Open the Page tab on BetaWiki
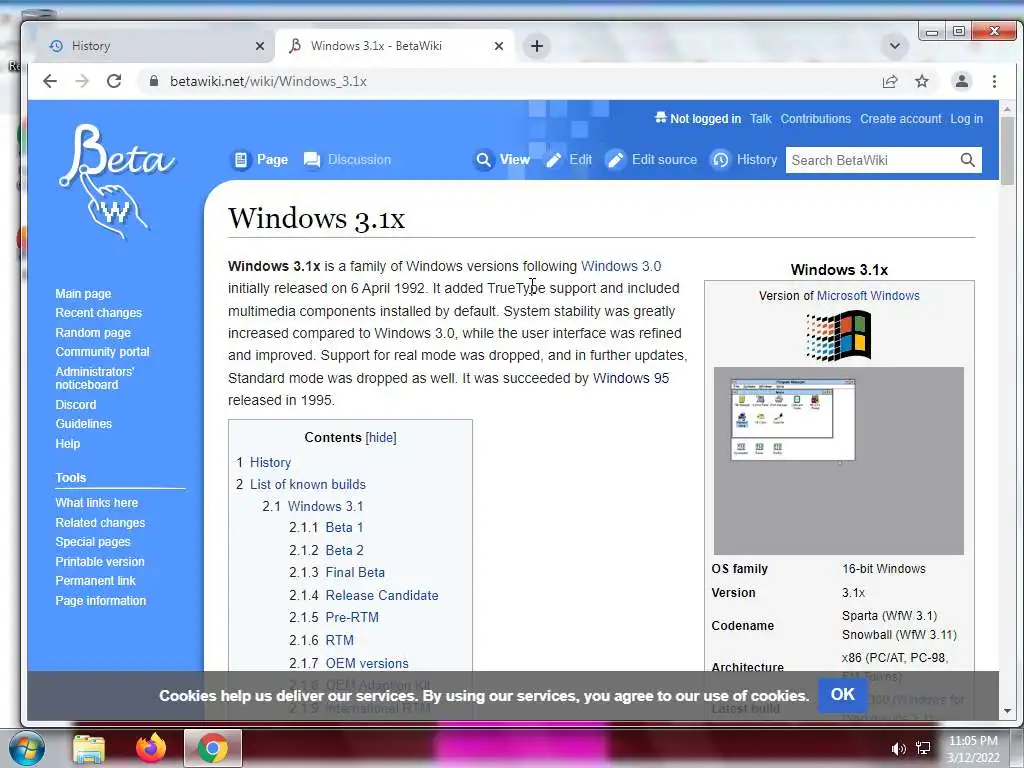The image size is (1024, 768). [x=261, y=159]
